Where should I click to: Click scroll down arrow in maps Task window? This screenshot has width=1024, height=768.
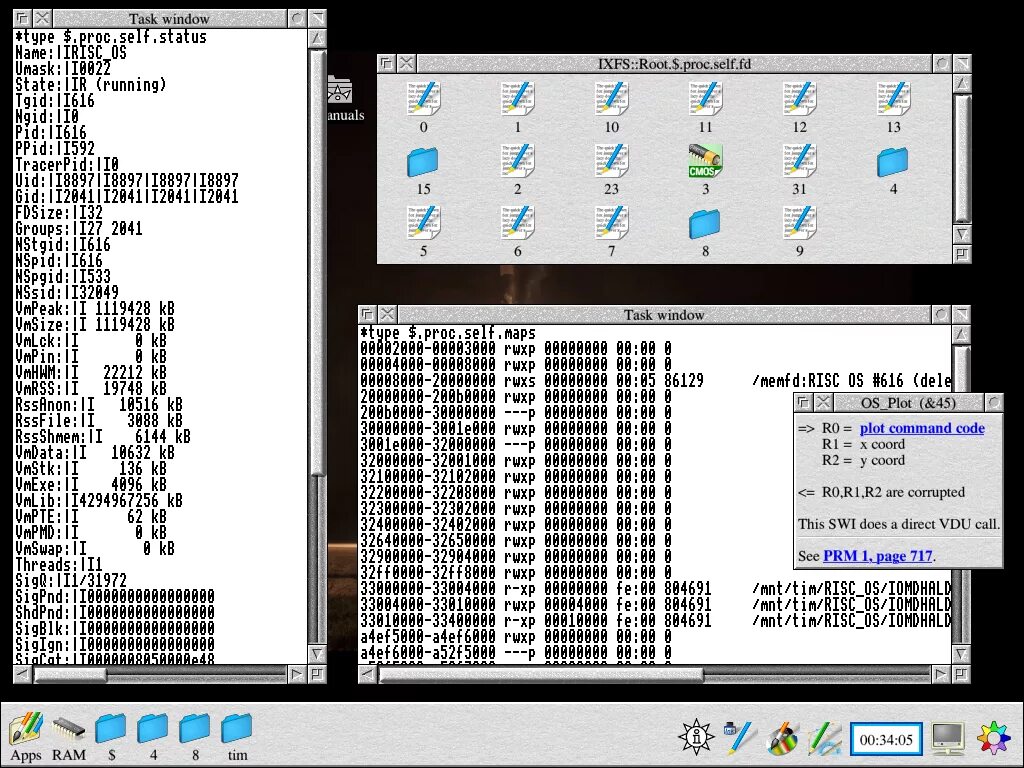coord(961,654)
